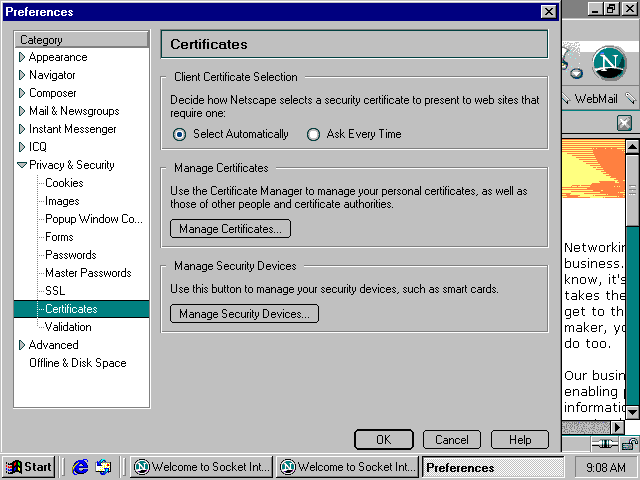Expand the Navigator category
The image size is (640, 480).
(22, 75)
